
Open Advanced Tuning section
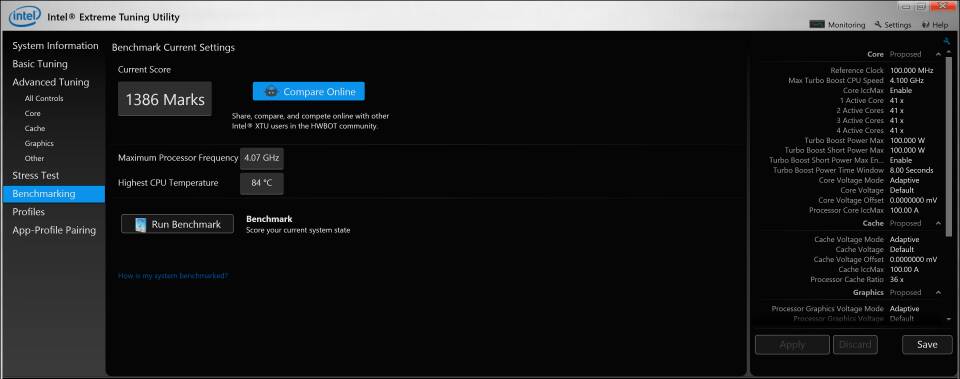(x=51, y=82)
